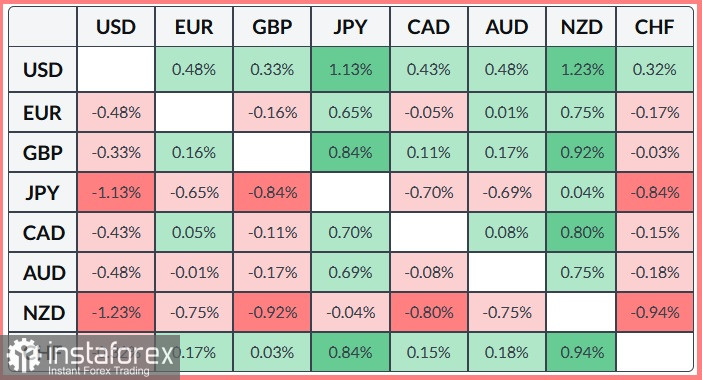702x380 pixels.
Task: Click the Instant Forex Trading tagline
Action: coord(98,371)
